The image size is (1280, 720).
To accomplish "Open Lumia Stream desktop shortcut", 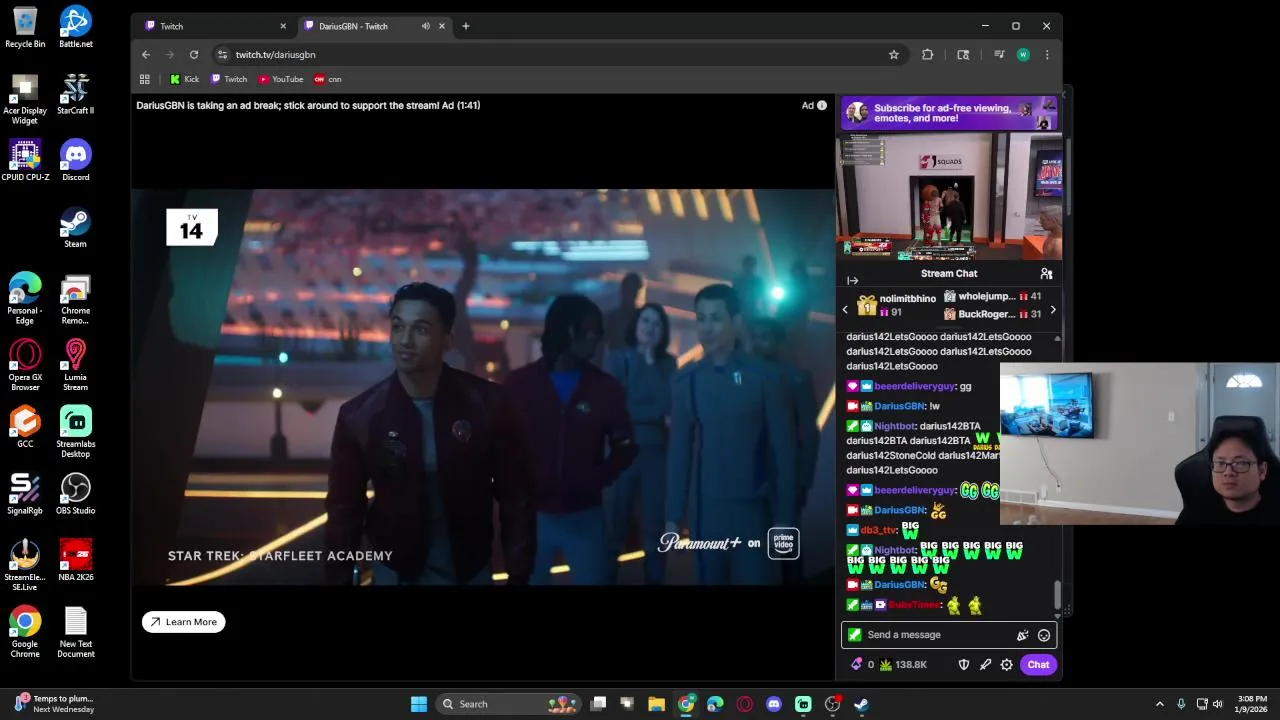I will coord(76,365).
